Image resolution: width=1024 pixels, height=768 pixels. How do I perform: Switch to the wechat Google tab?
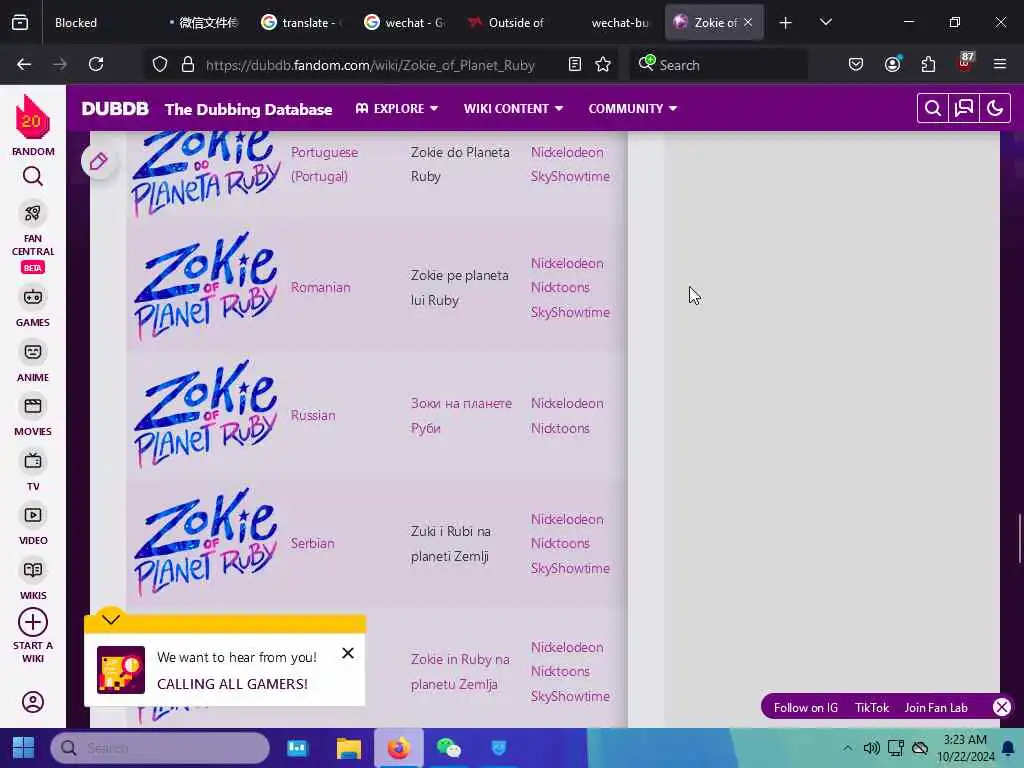click(405, 23)
